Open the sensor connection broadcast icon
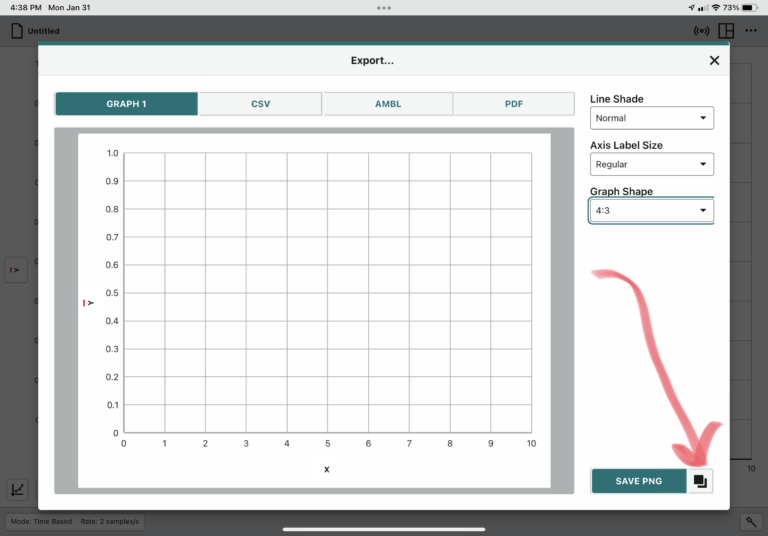The height and width of the screenshot is (536, 768). point(701,31)
